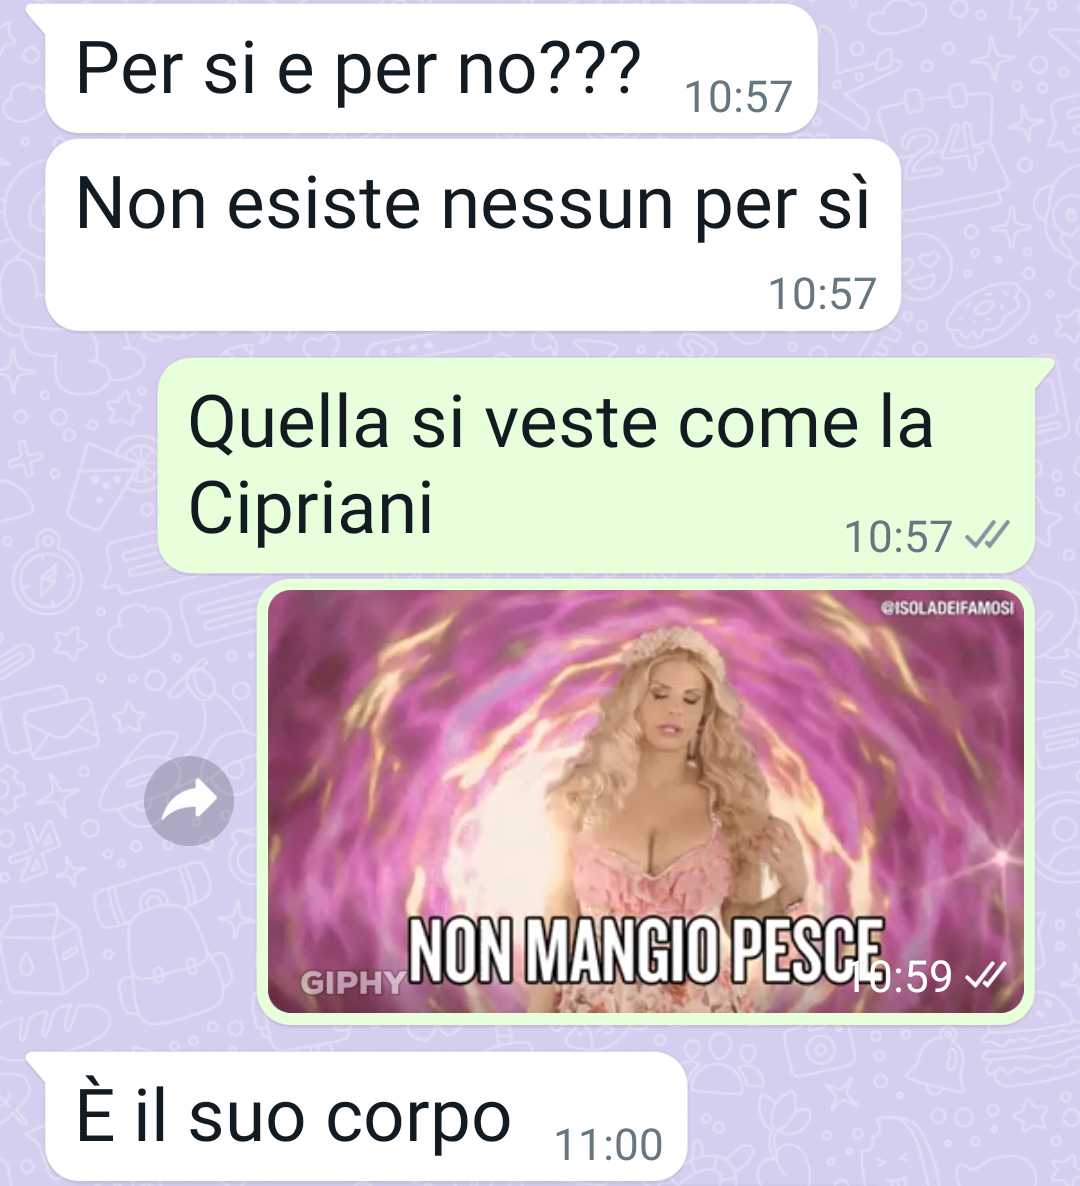This screenshot has width=1080, height=1186.
Task: Click the word "Cipriani" in the green bubble
Action: point(310,506)
